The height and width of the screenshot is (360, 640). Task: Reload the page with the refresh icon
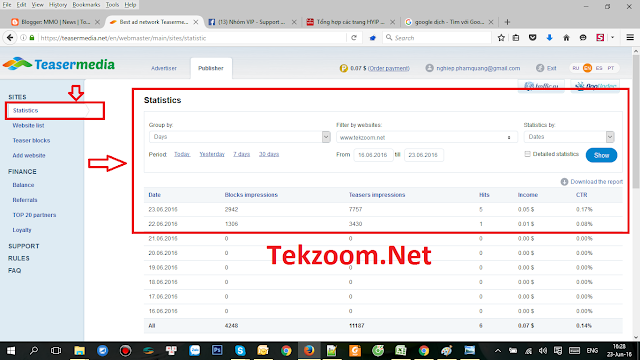tap(354, 38)
